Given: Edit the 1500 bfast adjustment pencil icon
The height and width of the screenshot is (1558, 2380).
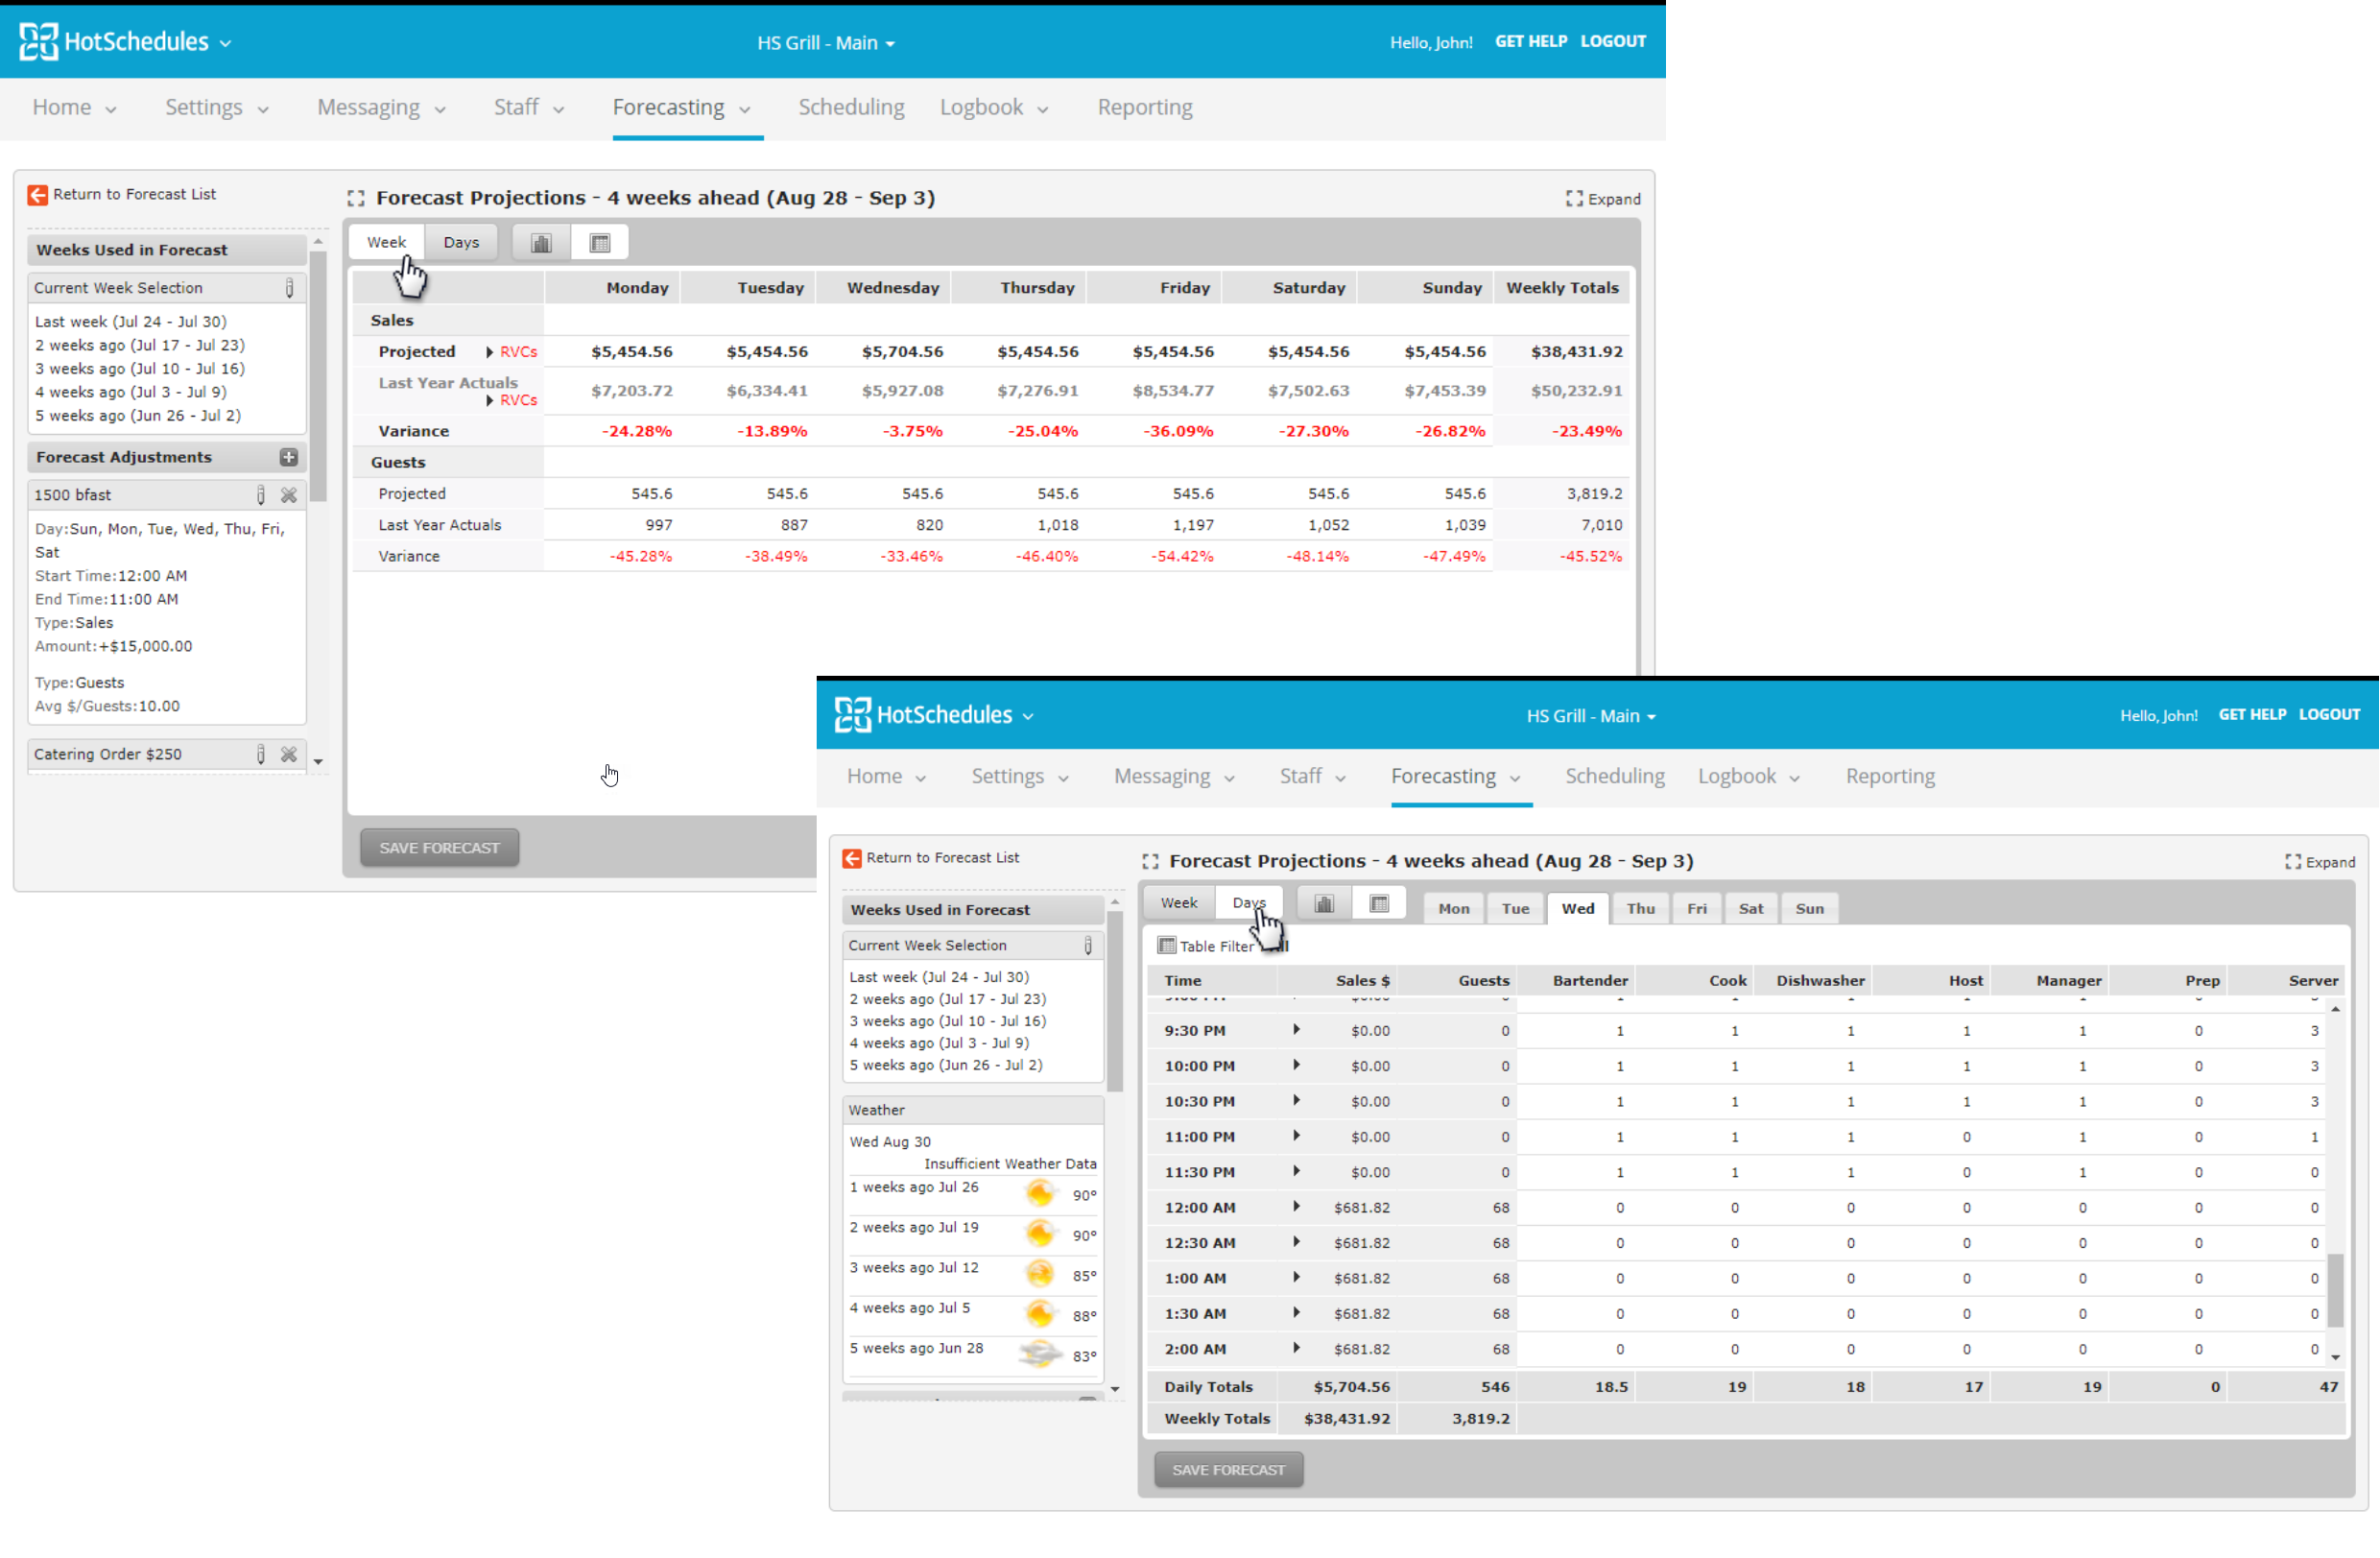Looking at the screenshot, I should pyautogui.click(x=260, y=495).
